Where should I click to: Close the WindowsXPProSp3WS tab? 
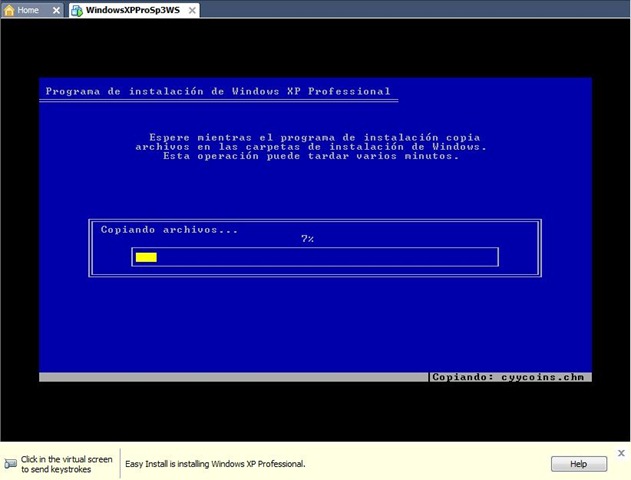192,10
